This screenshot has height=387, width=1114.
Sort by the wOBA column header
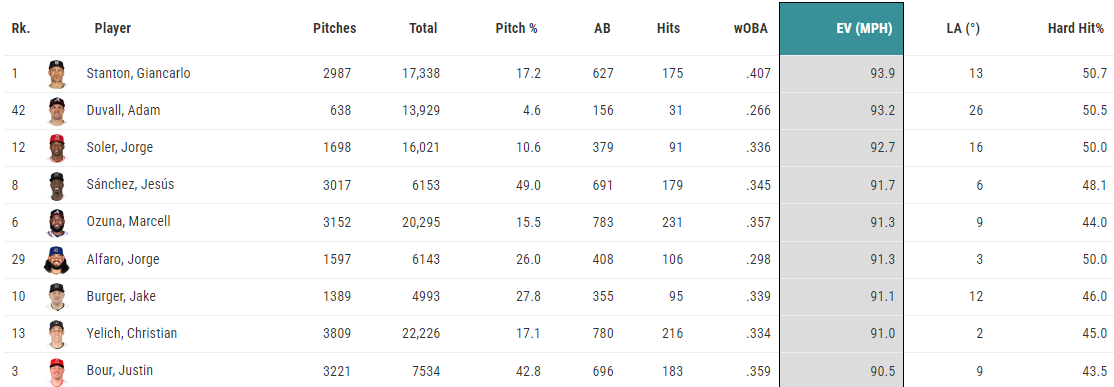pos(750,28)
